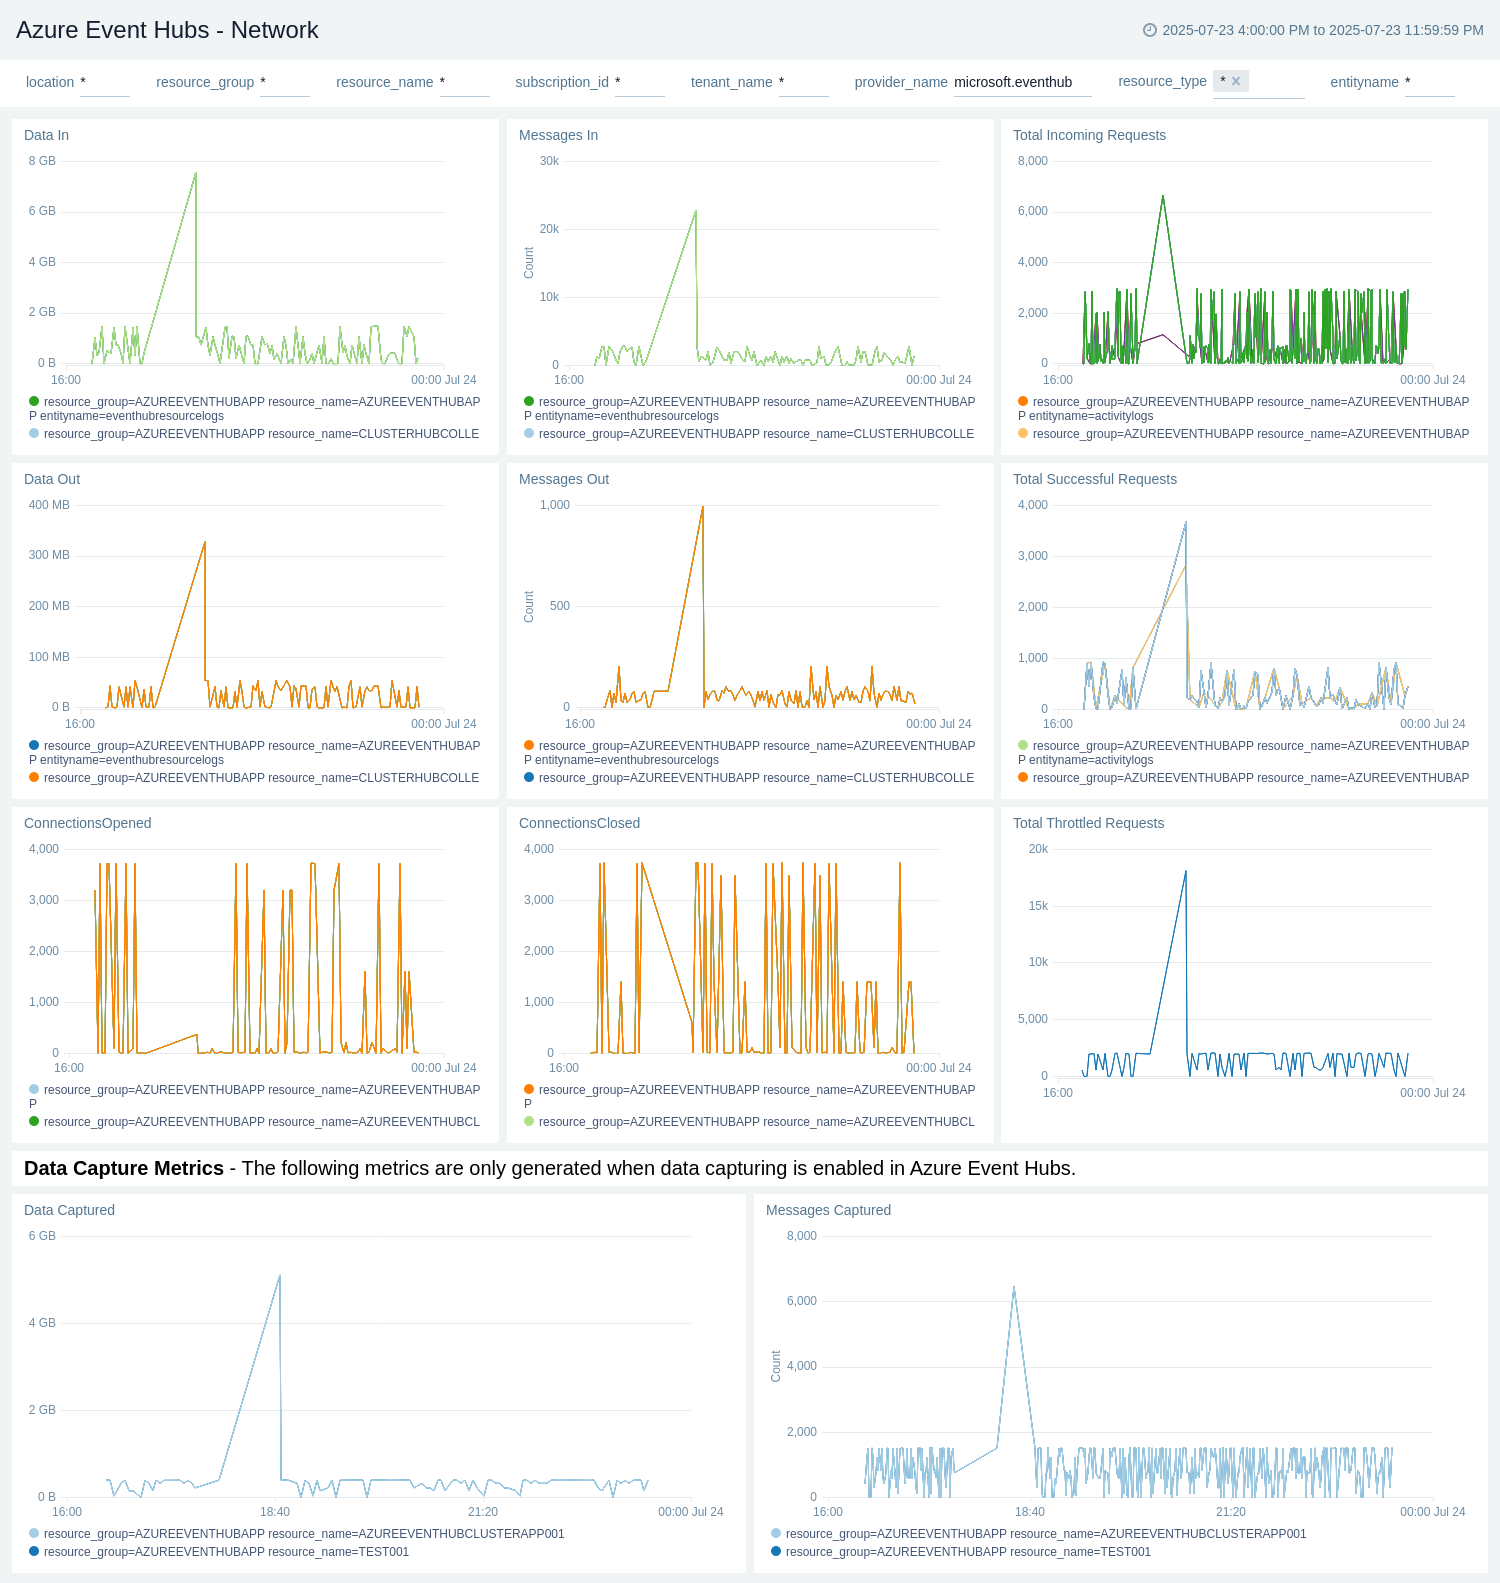Viewport: 1500px width, 1583px height.
Task: Click light green legend dot in Total Successful Requests
Action: coord(1023,745)
